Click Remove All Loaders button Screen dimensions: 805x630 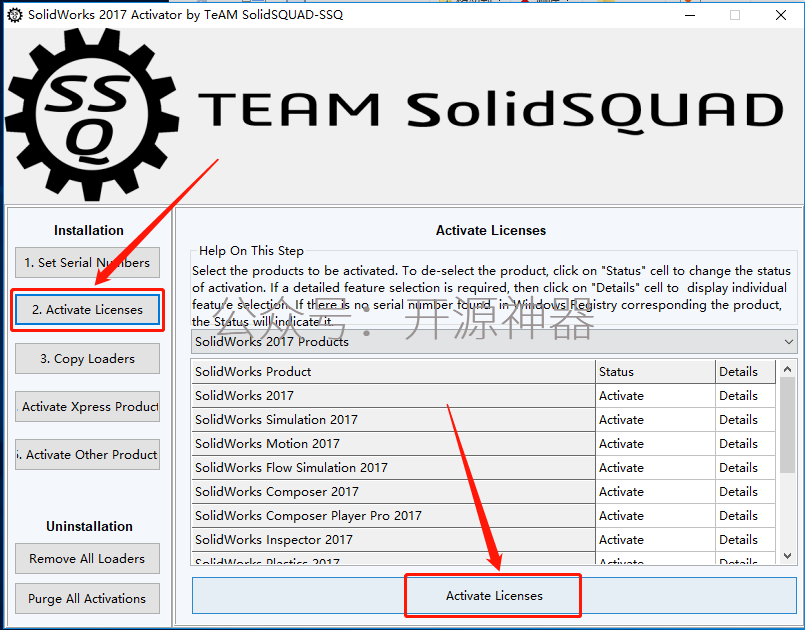click(x=87, y=559)
